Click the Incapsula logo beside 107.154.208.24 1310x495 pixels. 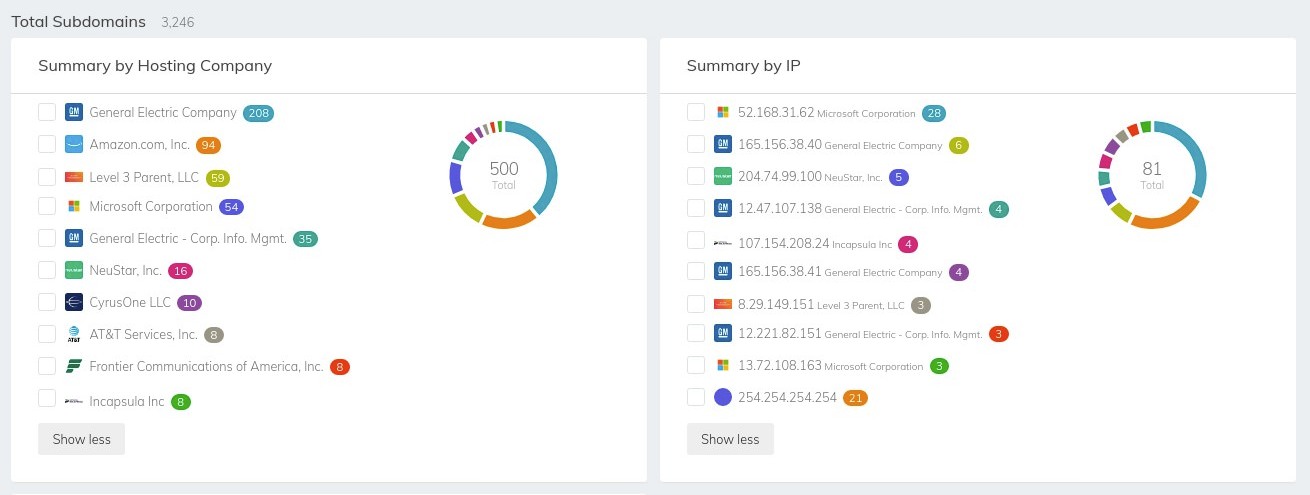pos(723,243)
